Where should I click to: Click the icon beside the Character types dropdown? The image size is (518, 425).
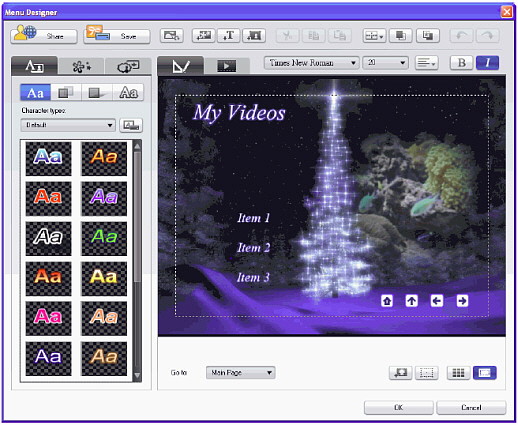[x=131, y=125]
